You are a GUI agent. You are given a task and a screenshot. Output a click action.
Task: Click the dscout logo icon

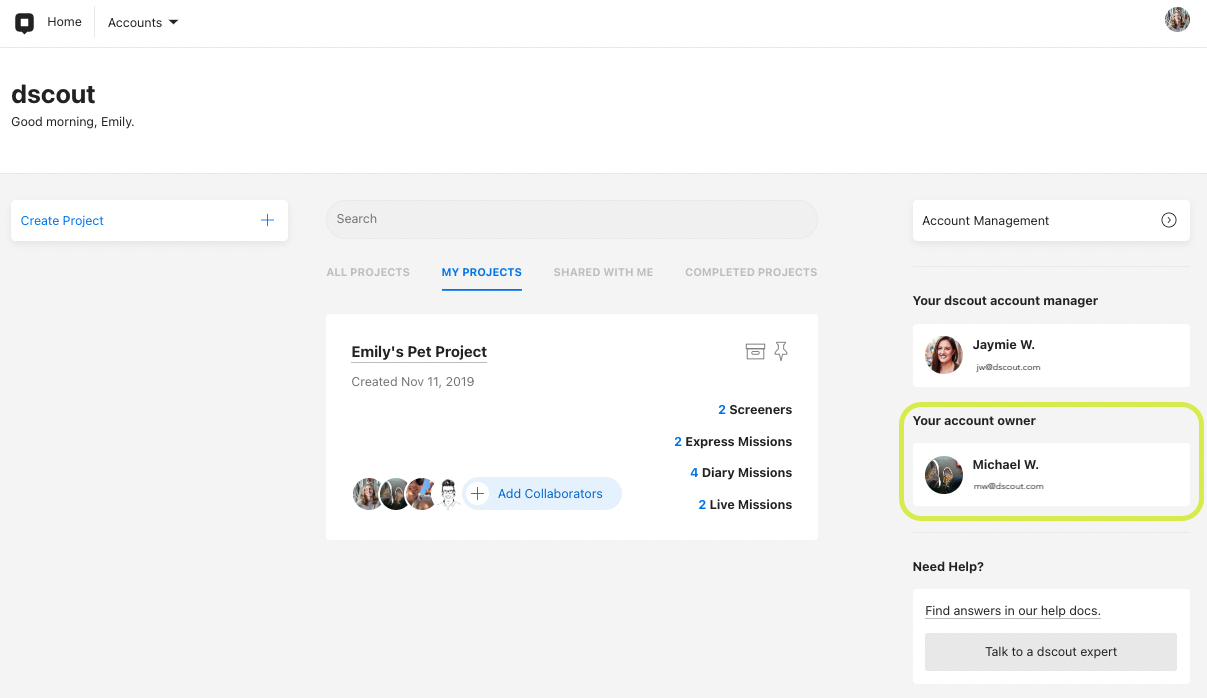pos(25,23)
